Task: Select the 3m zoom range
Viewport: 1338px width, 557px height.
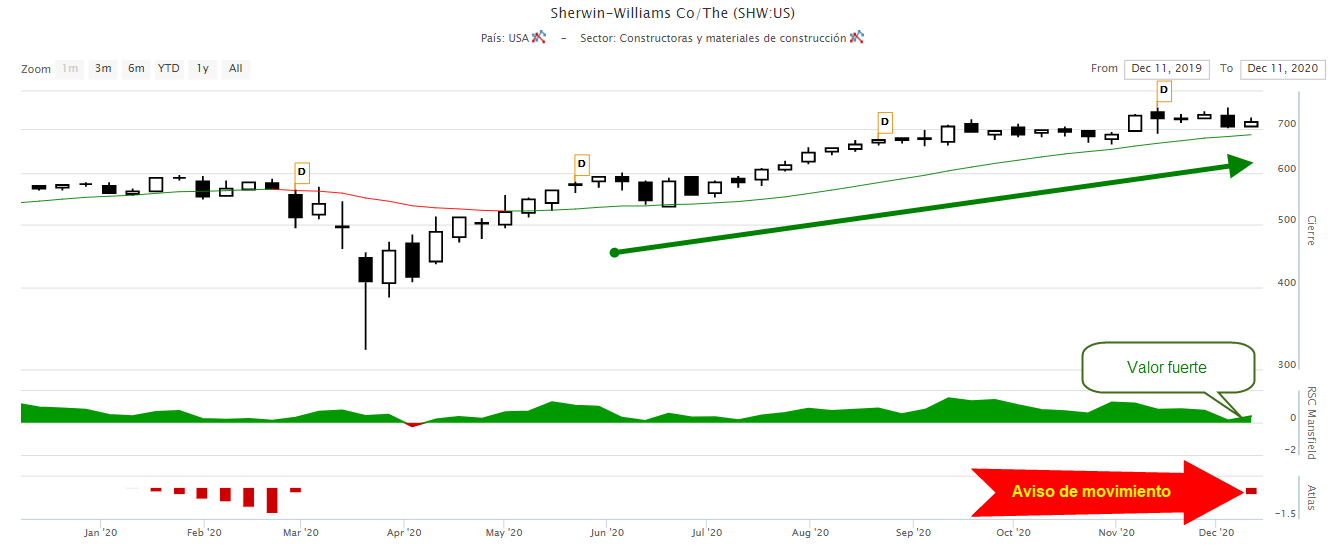Action: coord(103,69)
